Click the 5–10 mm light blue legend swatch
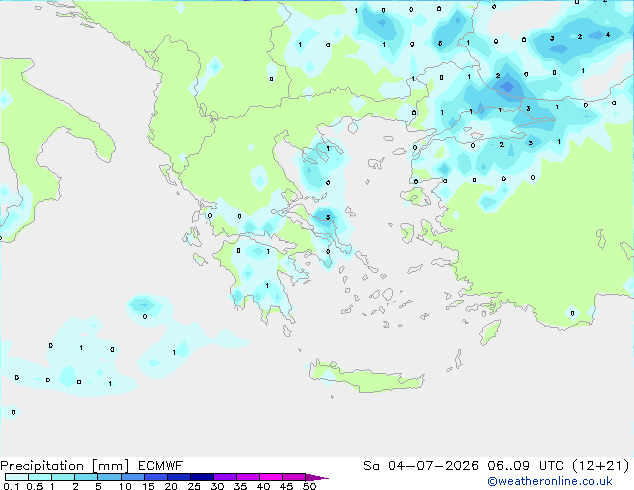 (109, 477)
